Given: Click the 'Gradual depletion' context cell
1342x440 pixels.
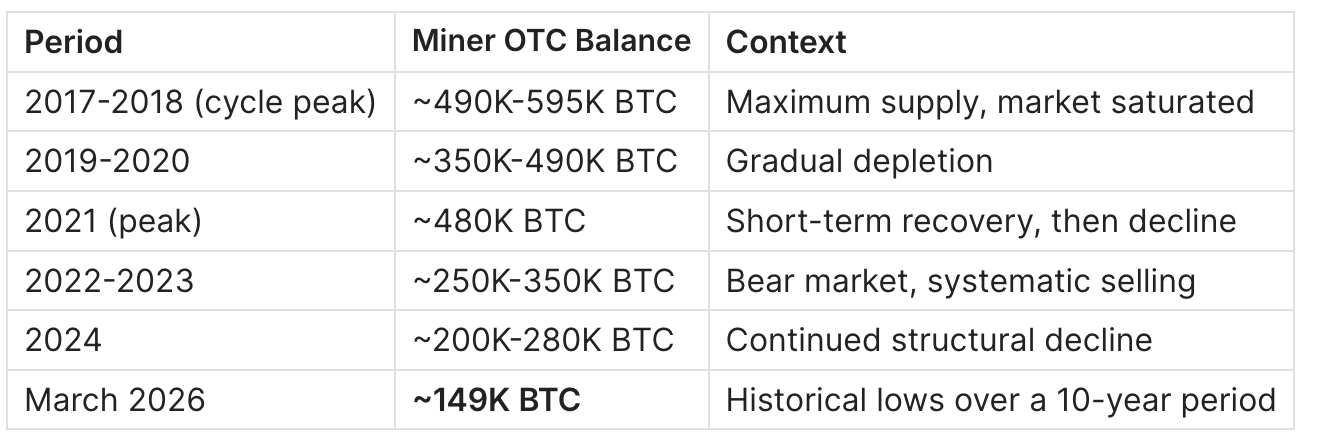Looking at the screenshot, I should coord(859,161).
